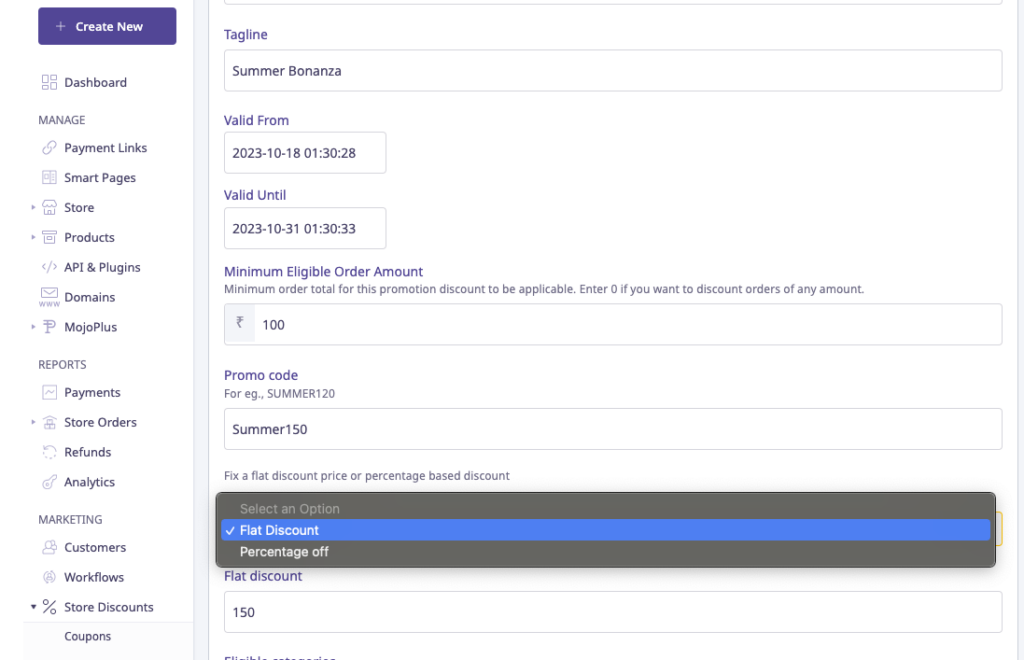Click the Analytics icon in sidebar

point(49,482)
